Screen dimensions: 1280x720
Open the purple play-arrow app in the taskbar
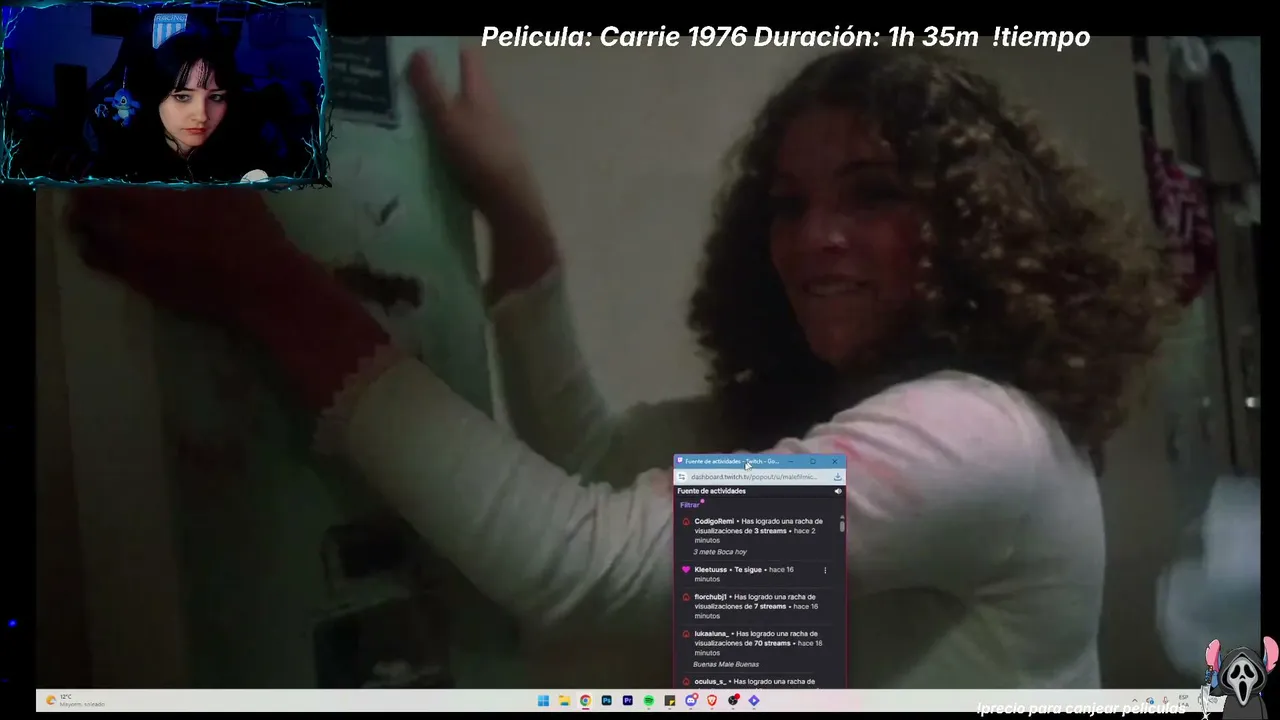pos(754,701)
